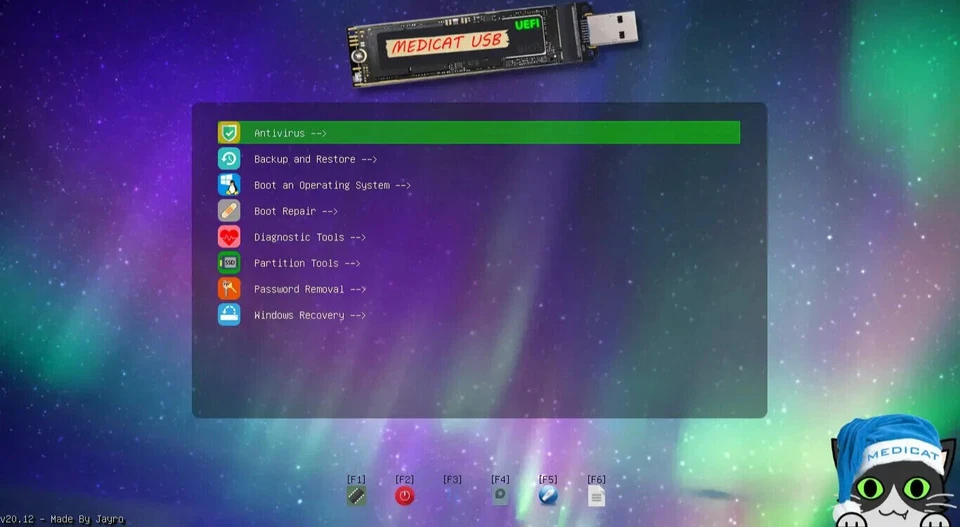Open the Password Removal --> submenu

[x=310, y=289]
